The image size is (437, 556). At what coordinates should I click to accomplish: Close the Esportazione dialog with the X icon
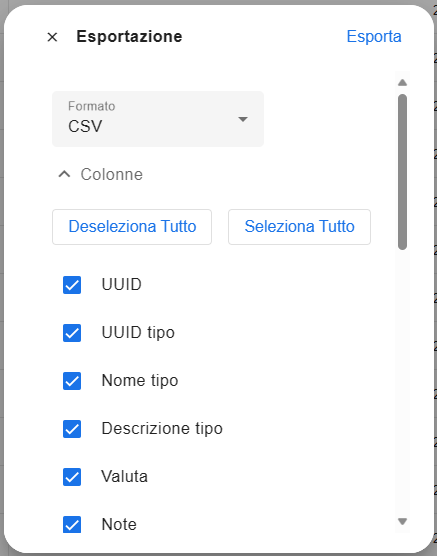pyautogui.click(x=52, y=37)
